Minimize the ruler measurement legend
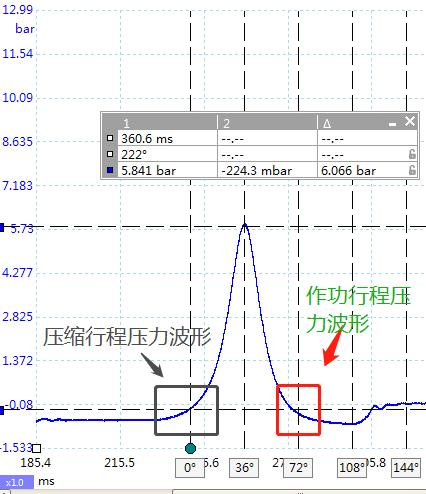Viewport: 426px width, 494px height. [393, 124]
